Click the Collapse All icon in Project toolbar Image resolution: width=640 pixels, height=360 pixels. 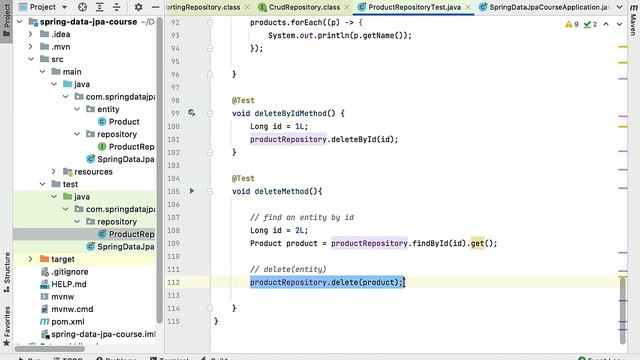(x=117, y=7)
